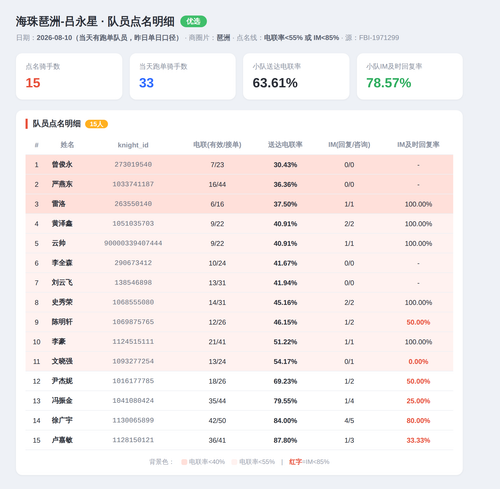Select rider name 文晓强
Viewport: 500px width, 489px height.
pos(62,361)
